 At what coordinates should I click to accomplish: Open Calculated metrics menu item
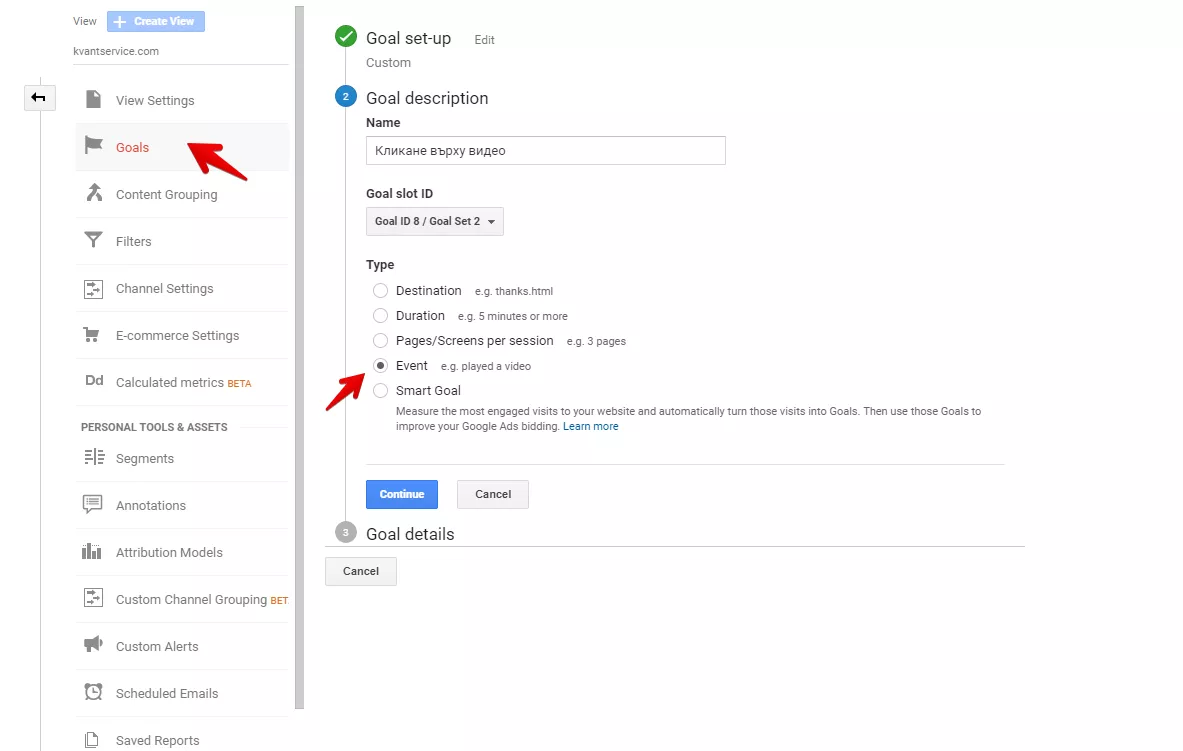click(182, 382)
